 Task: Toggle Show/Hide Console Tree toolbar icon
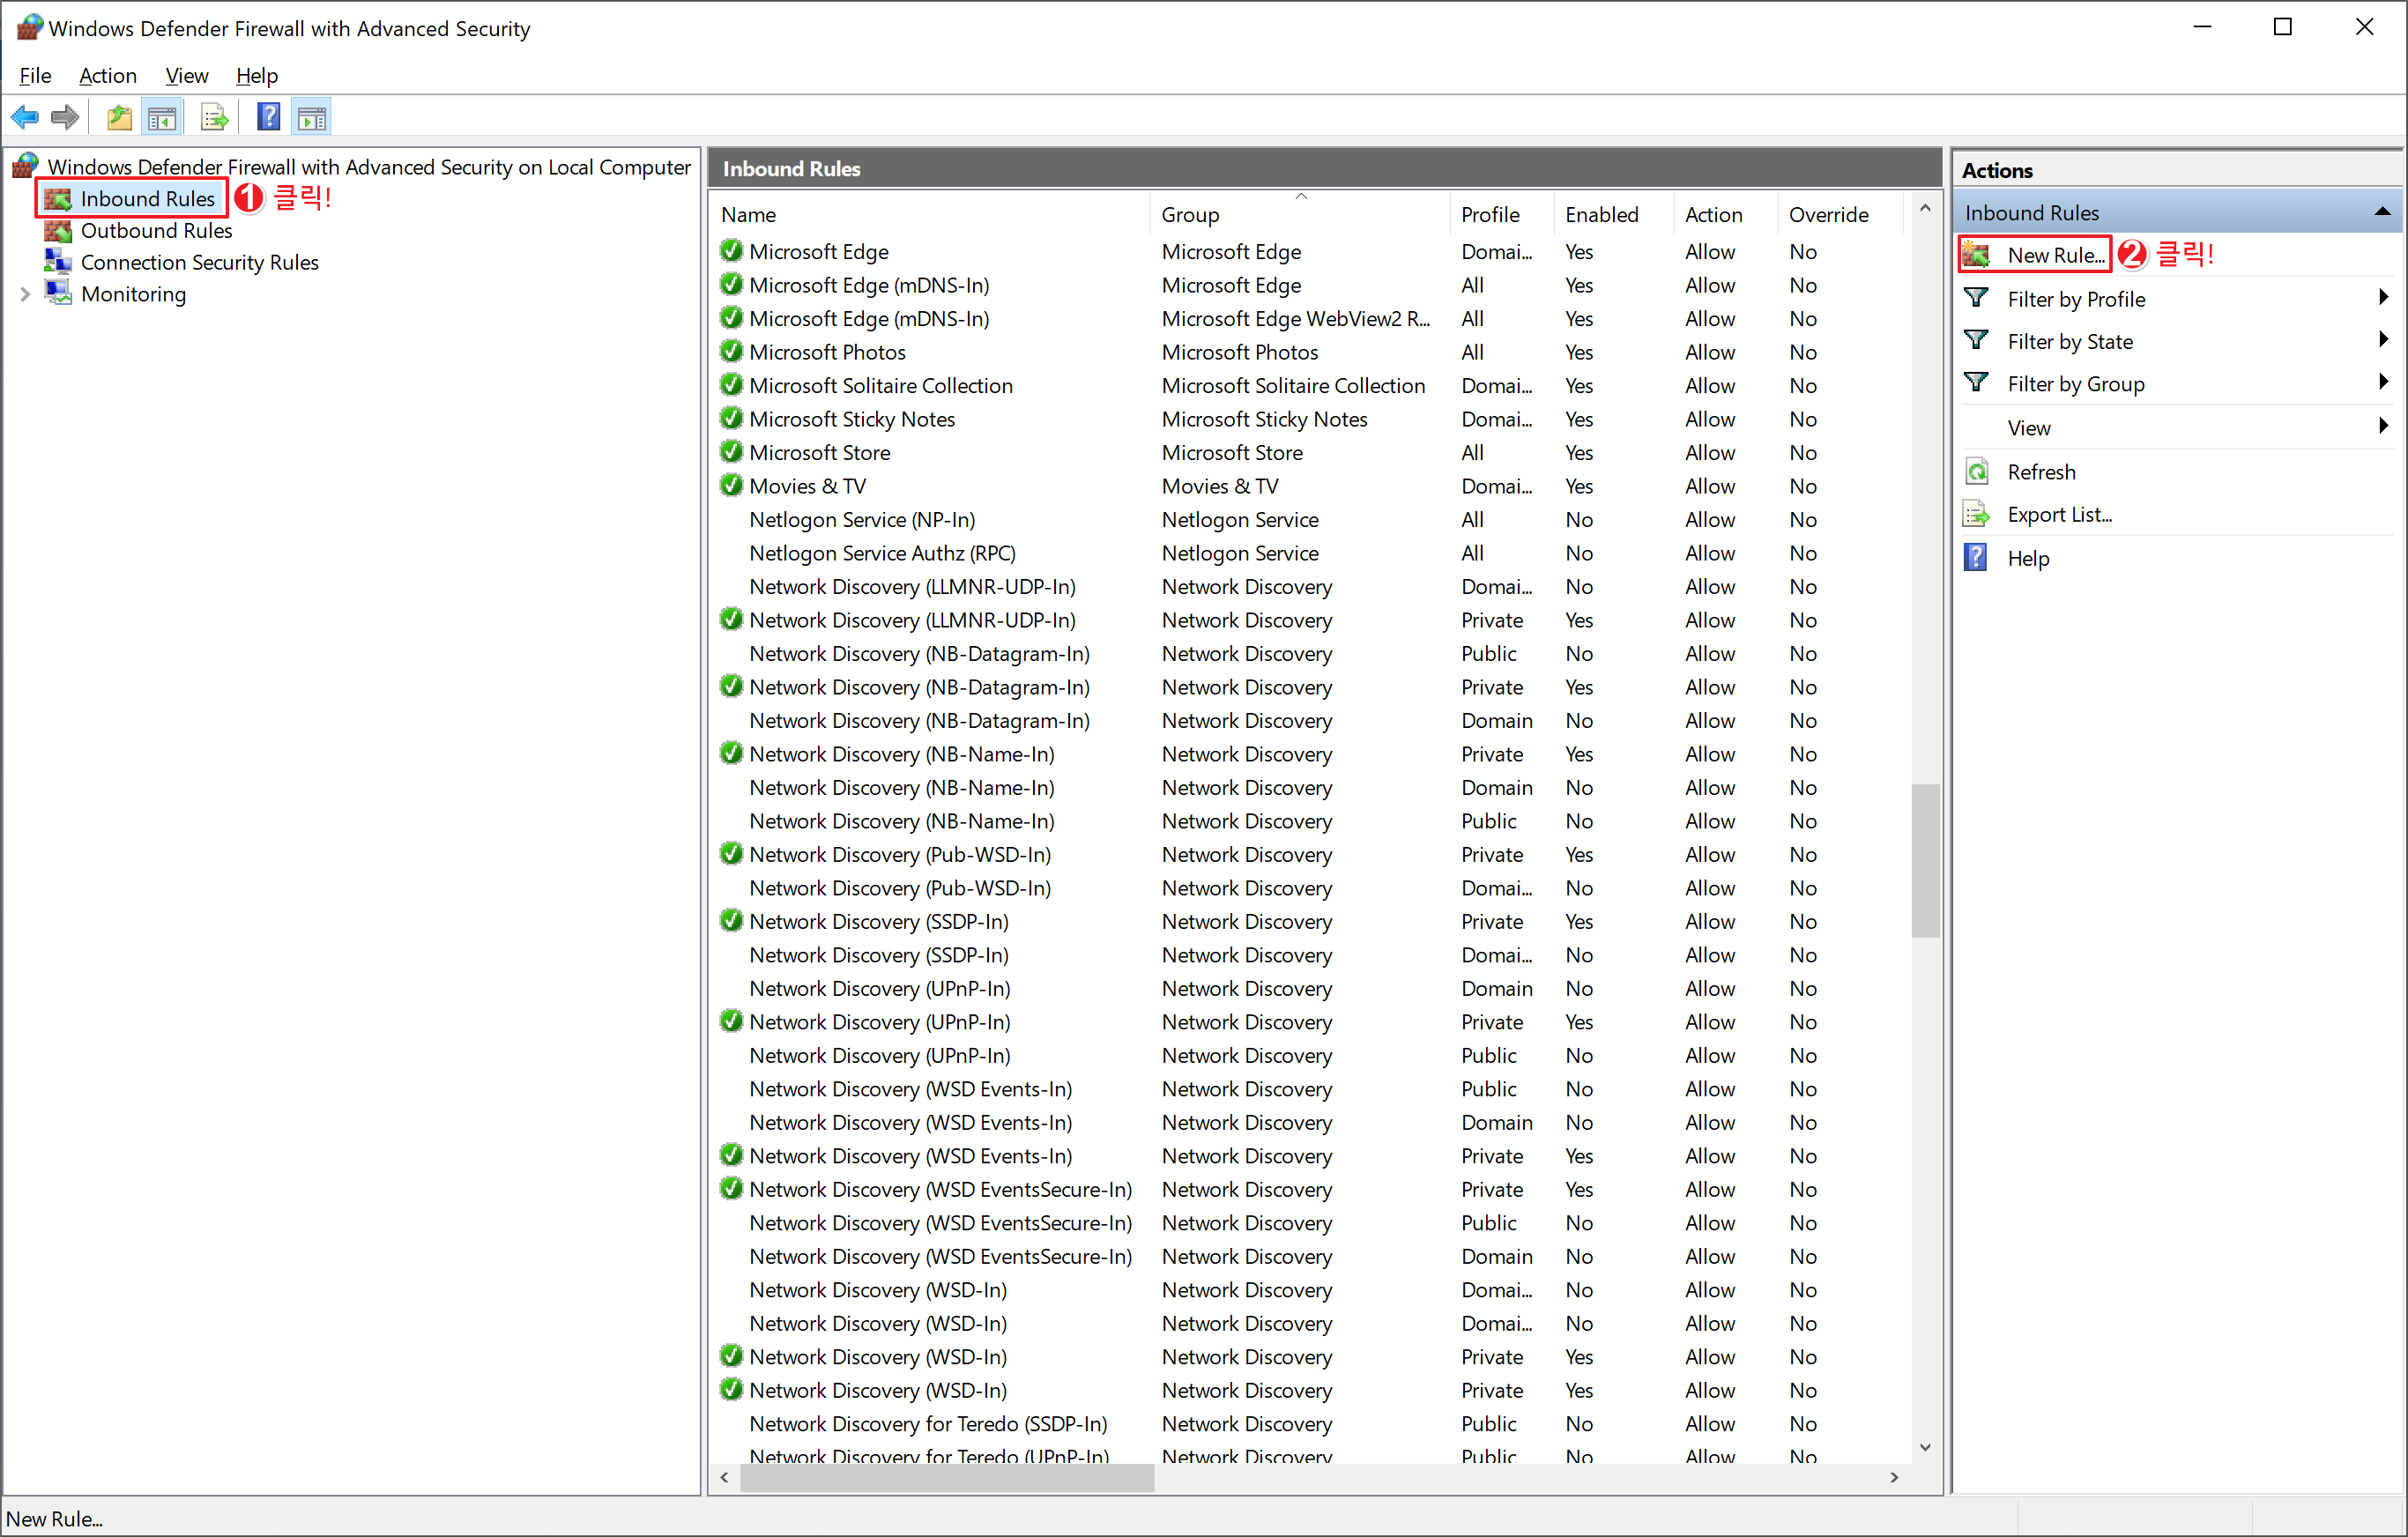162,118
